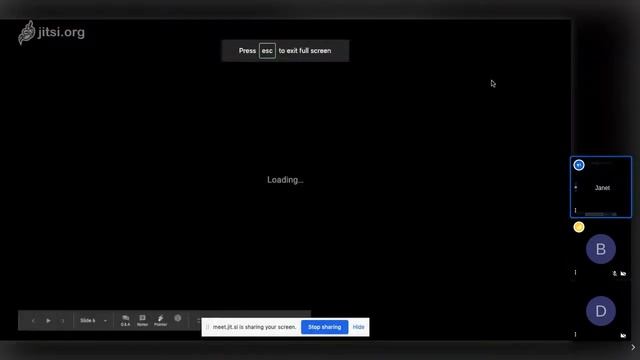Click muted microphone icon on B's tile
Image resolution: width=640 pixels, height=360 pixels.
click(615, 273)
